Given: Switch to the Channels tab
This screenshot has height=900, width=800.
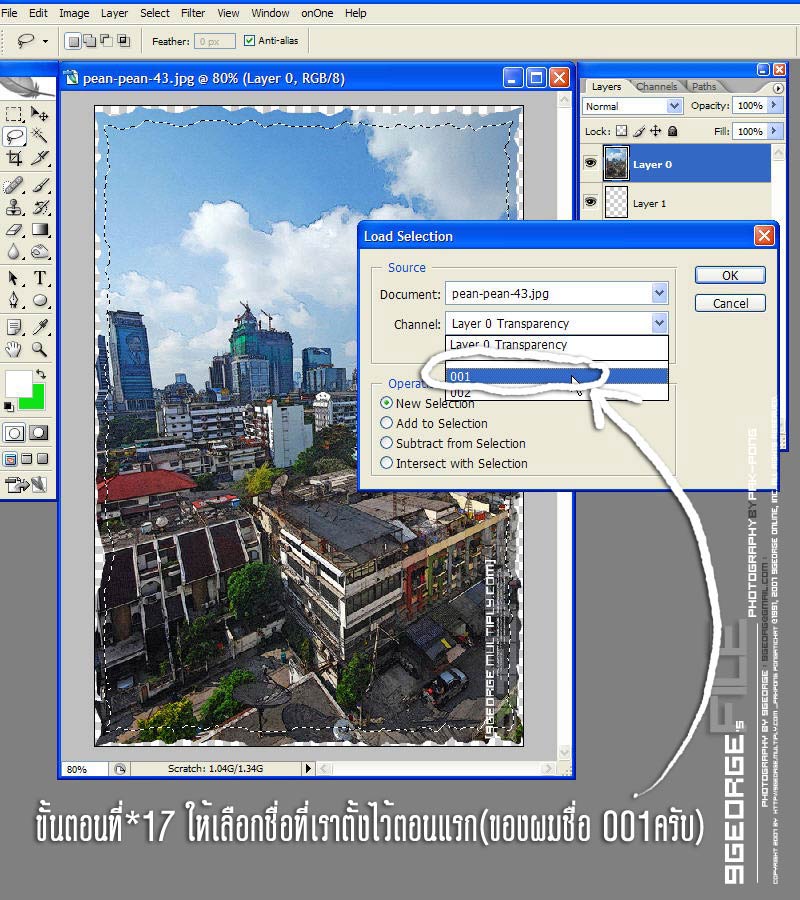Looking at the screenshot, I should point(657,86).
